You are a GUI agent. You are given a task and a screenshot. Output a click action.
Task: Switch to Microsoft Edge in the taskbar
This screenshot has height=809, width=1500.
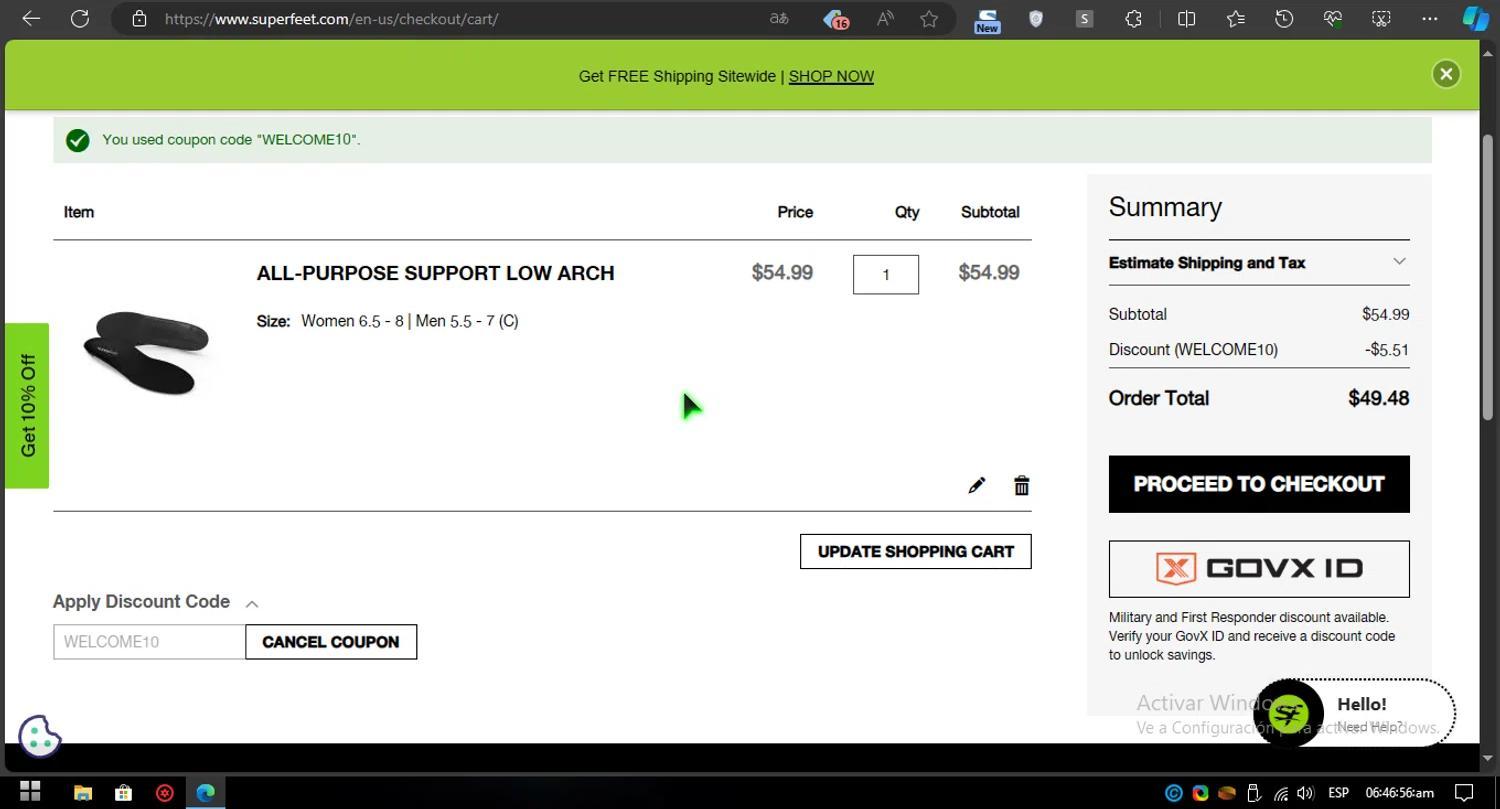pyautogui.click(x=206, y=792)
